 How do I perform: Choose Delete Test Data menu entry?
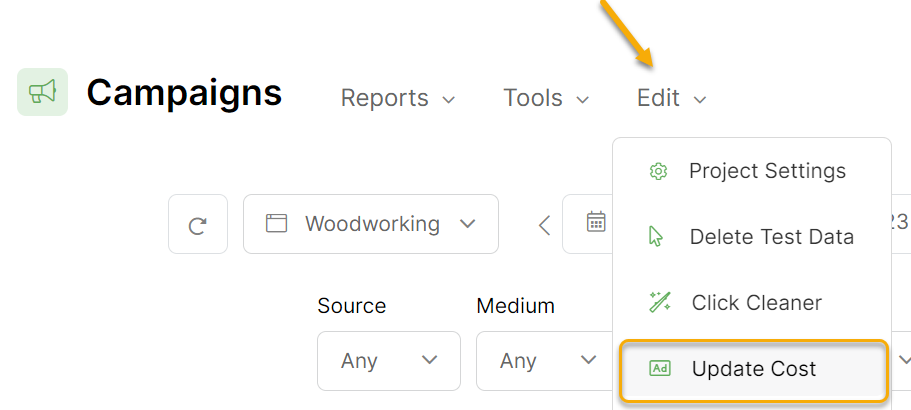771,237
